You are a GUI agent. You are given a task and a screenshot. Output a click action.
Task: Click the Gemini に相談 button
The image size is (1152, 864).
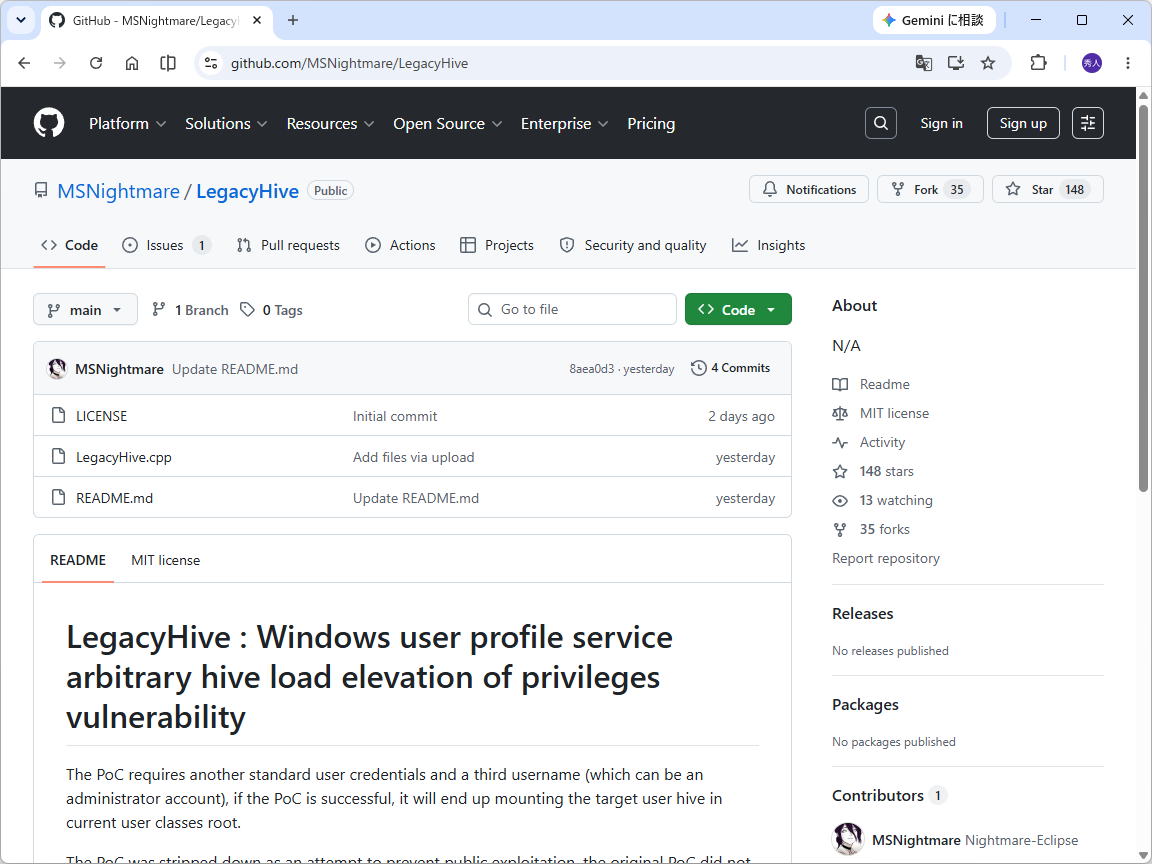click(x=934, y=21)
